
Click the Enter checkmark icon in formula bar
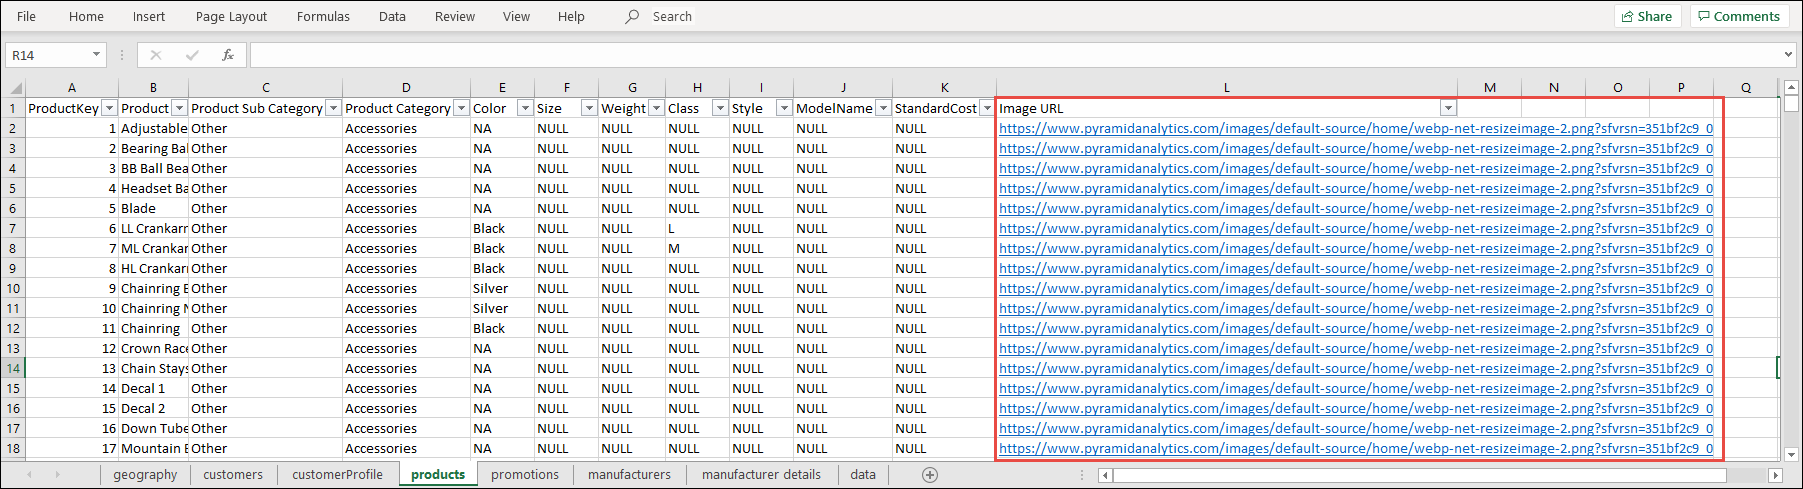192,55
